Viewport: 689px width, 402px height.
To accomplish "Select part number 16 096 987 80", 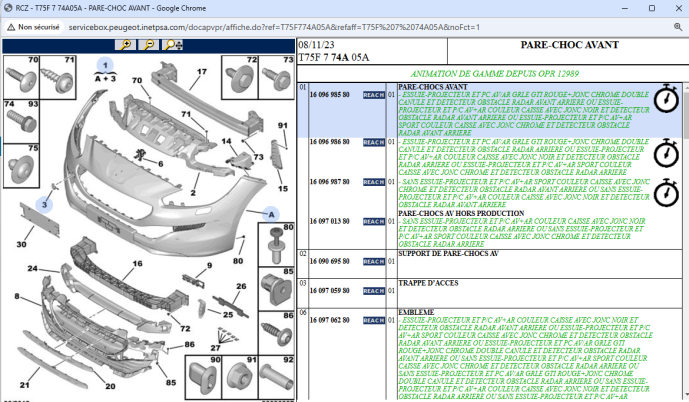I will (x=330, y=181).
